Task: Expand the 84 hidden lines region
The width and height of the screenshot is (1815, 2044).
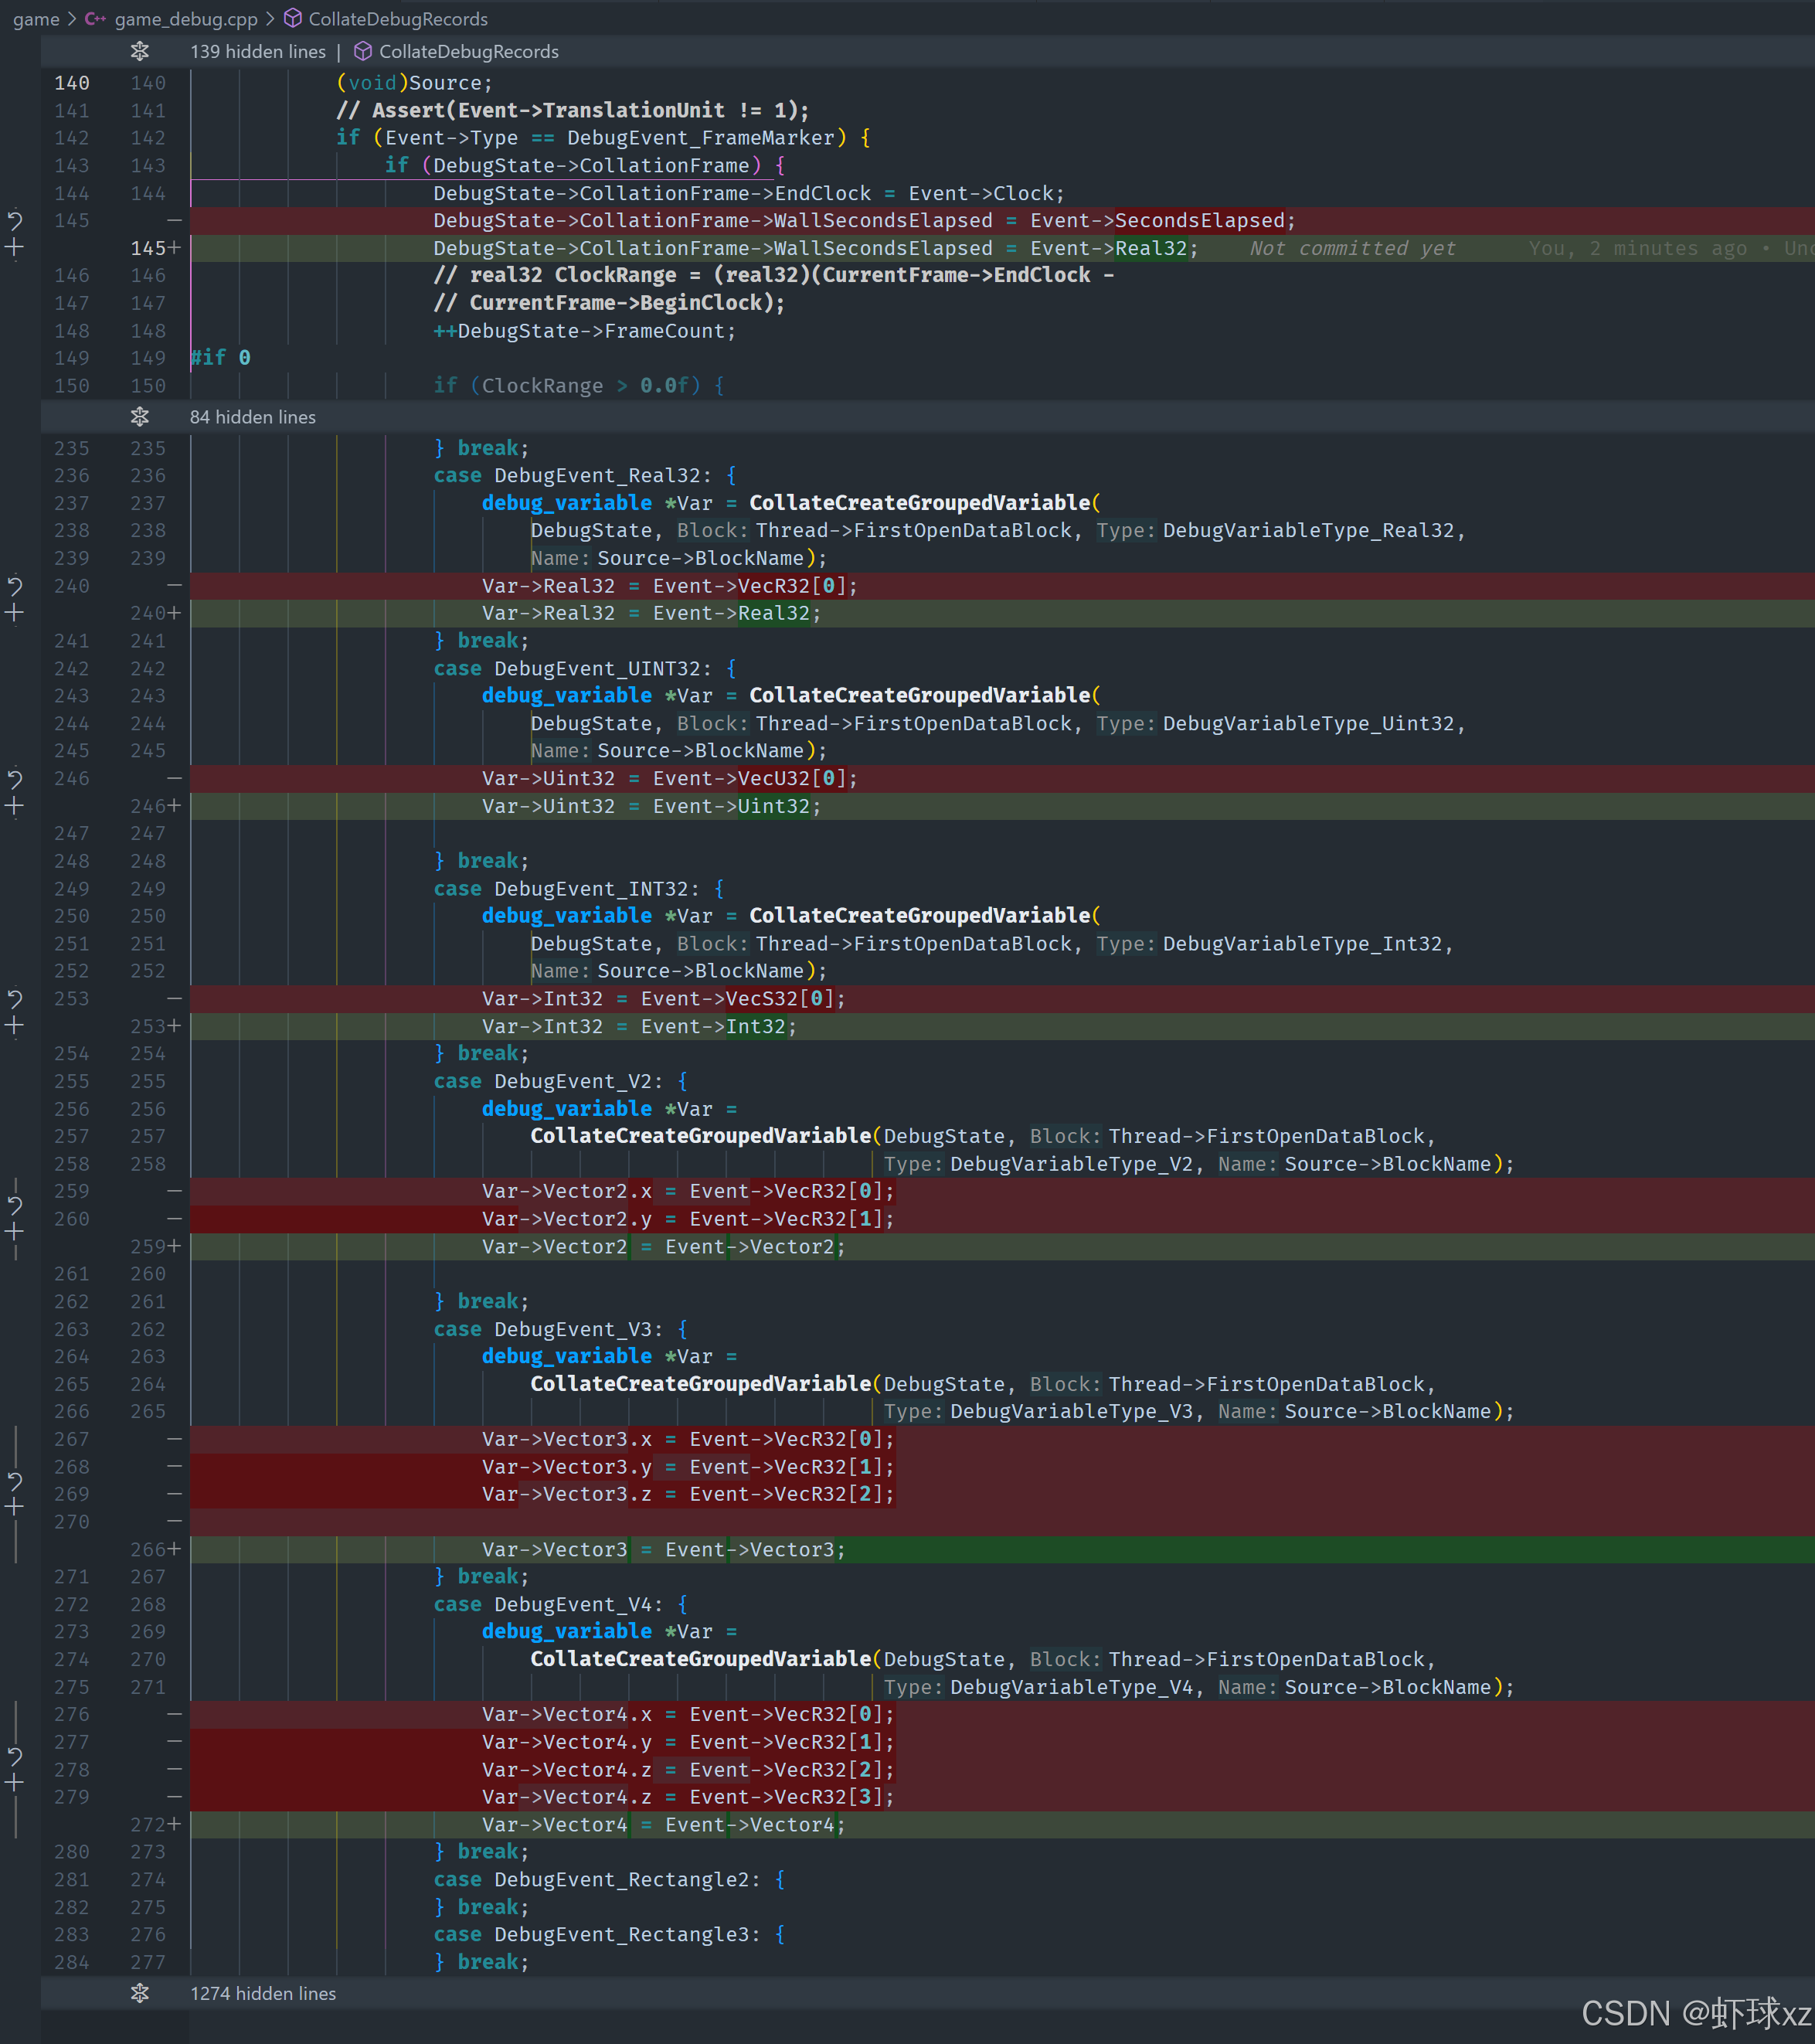Action: [140, 417]
